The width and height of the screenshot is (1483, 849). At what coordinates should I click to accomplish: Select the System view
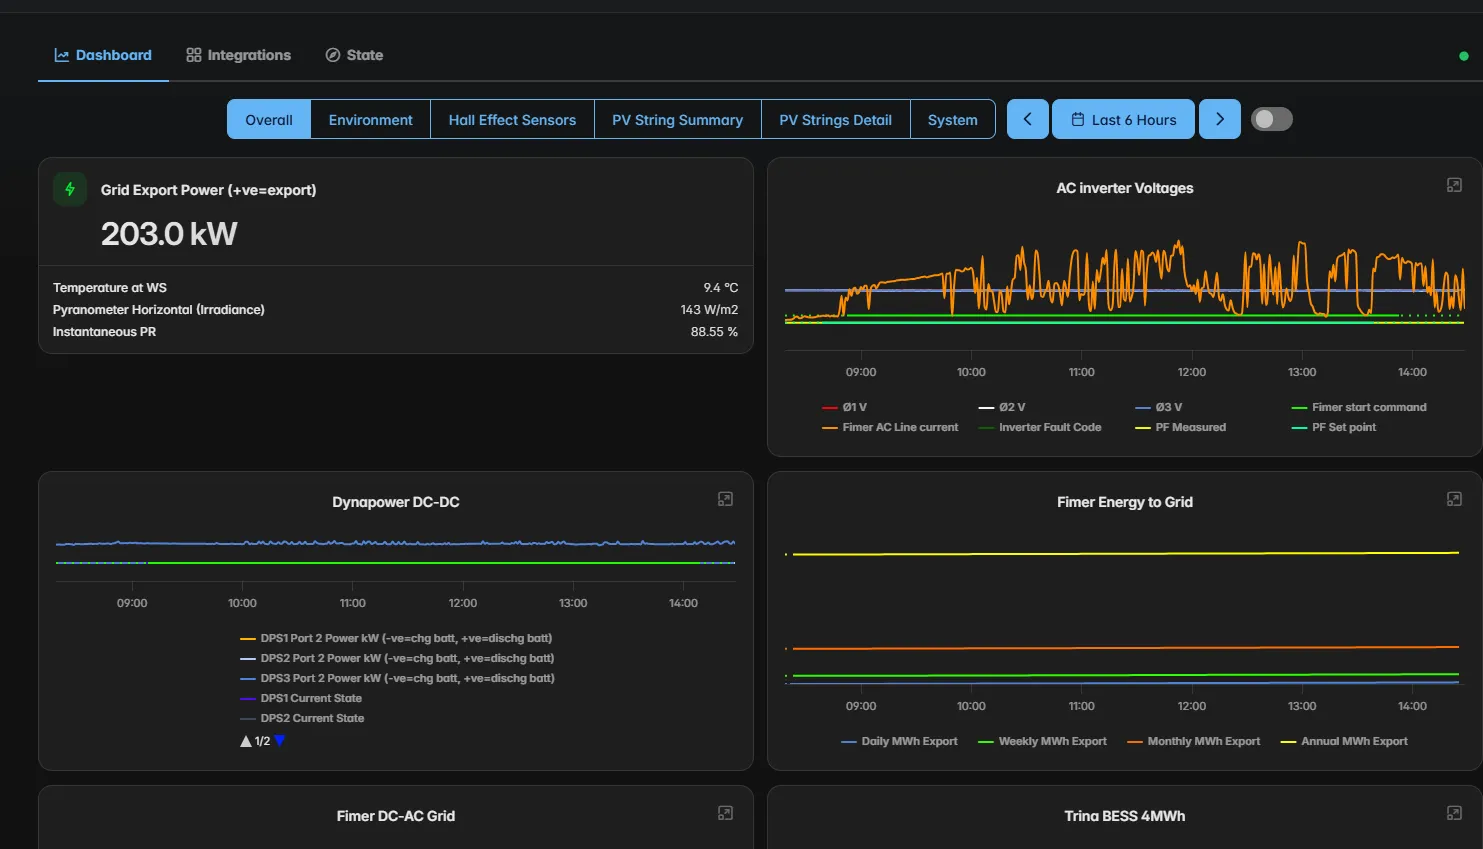(x=952, y=120)
